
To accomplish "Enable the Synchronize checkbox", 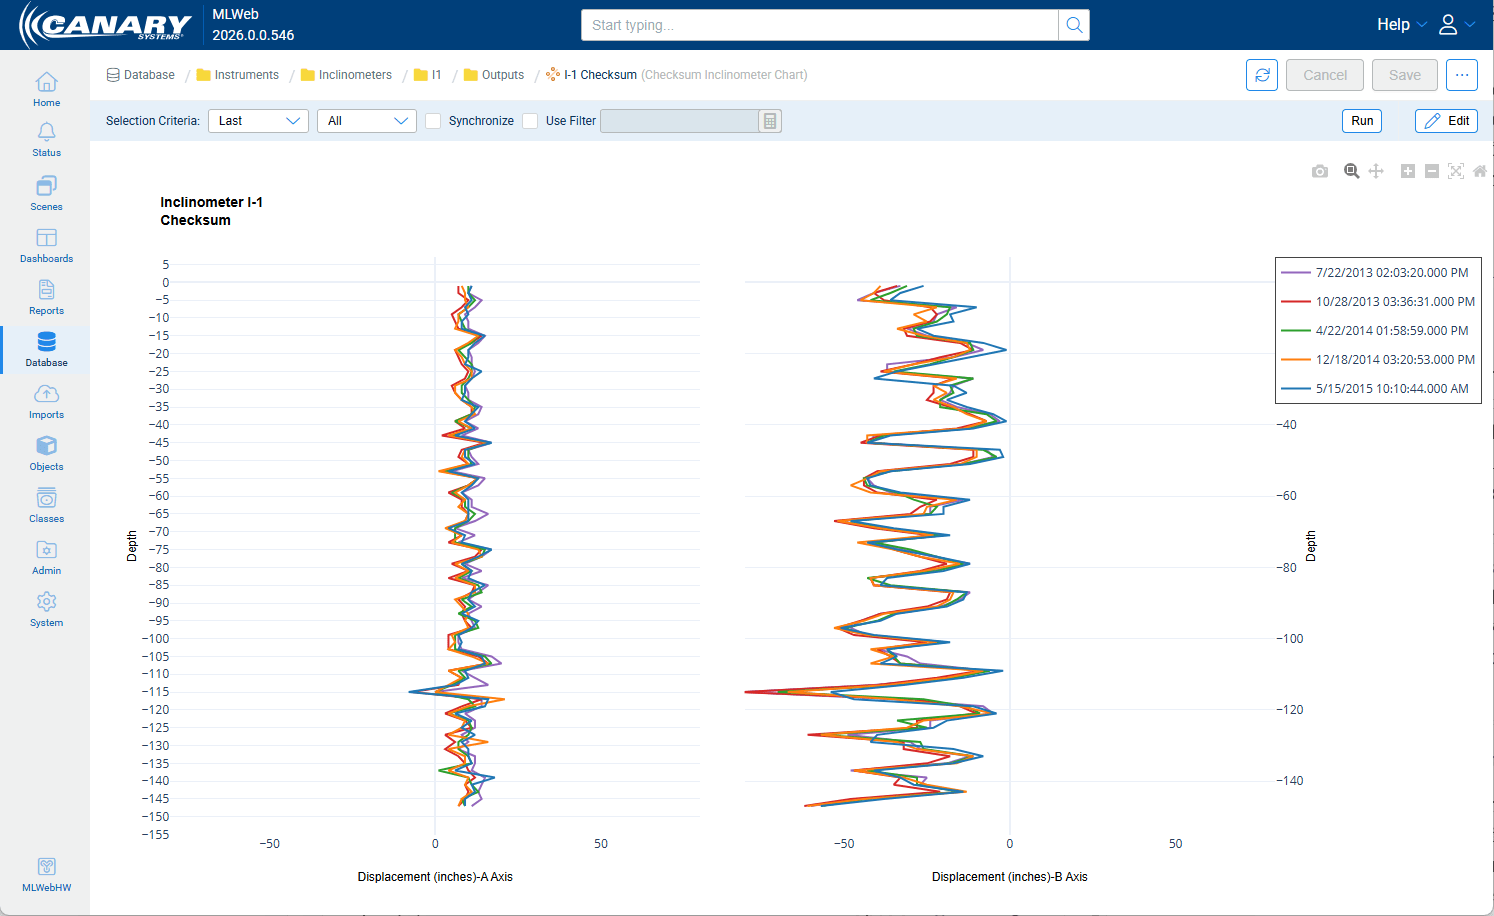I will pyautogui.click(x=433, y=121).
